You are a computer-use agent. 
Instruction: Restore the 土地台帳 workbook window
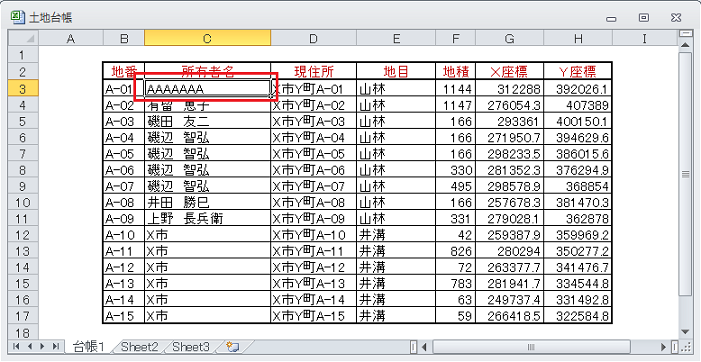click(x=644, y=18)
